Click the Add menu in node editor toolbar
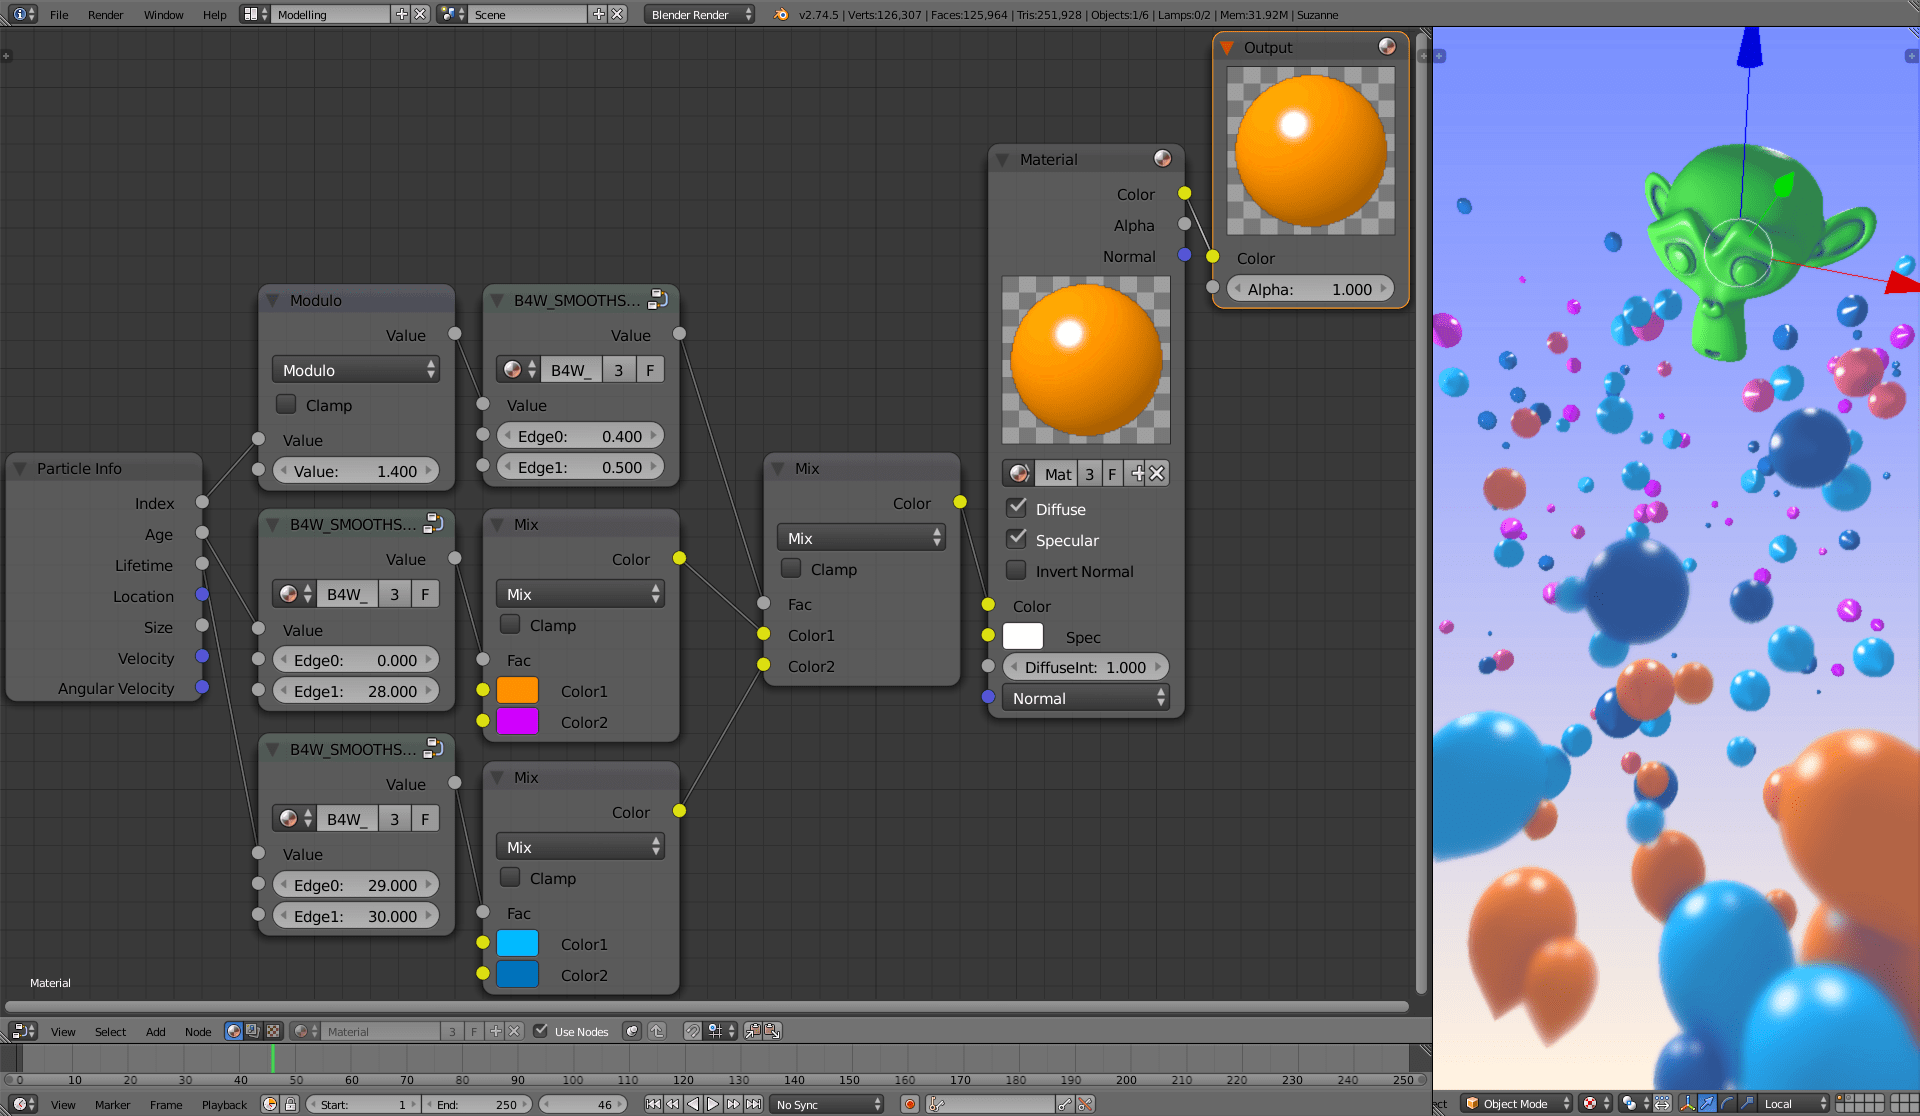The image size is (1920, 1116). click(154, 1030)
